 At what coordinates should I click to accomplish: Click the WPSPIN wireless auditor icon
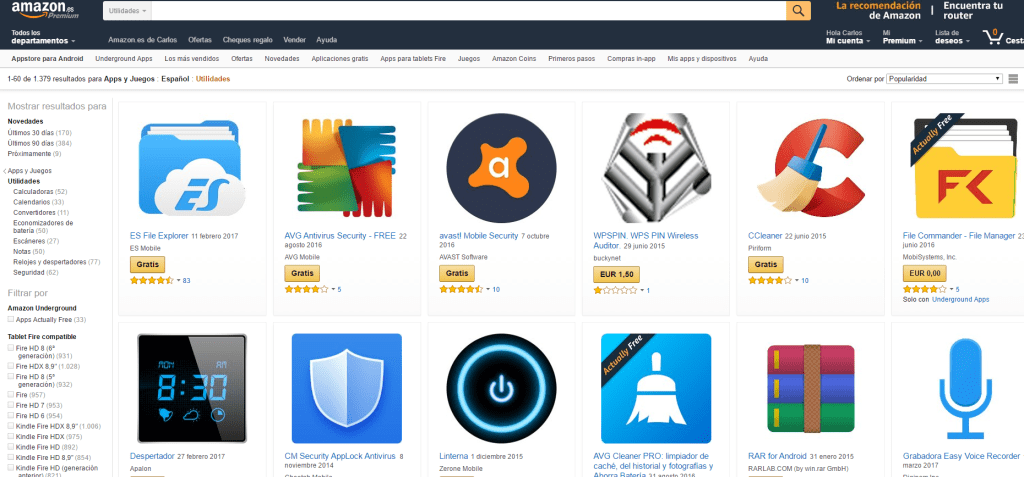pos(654,165)
